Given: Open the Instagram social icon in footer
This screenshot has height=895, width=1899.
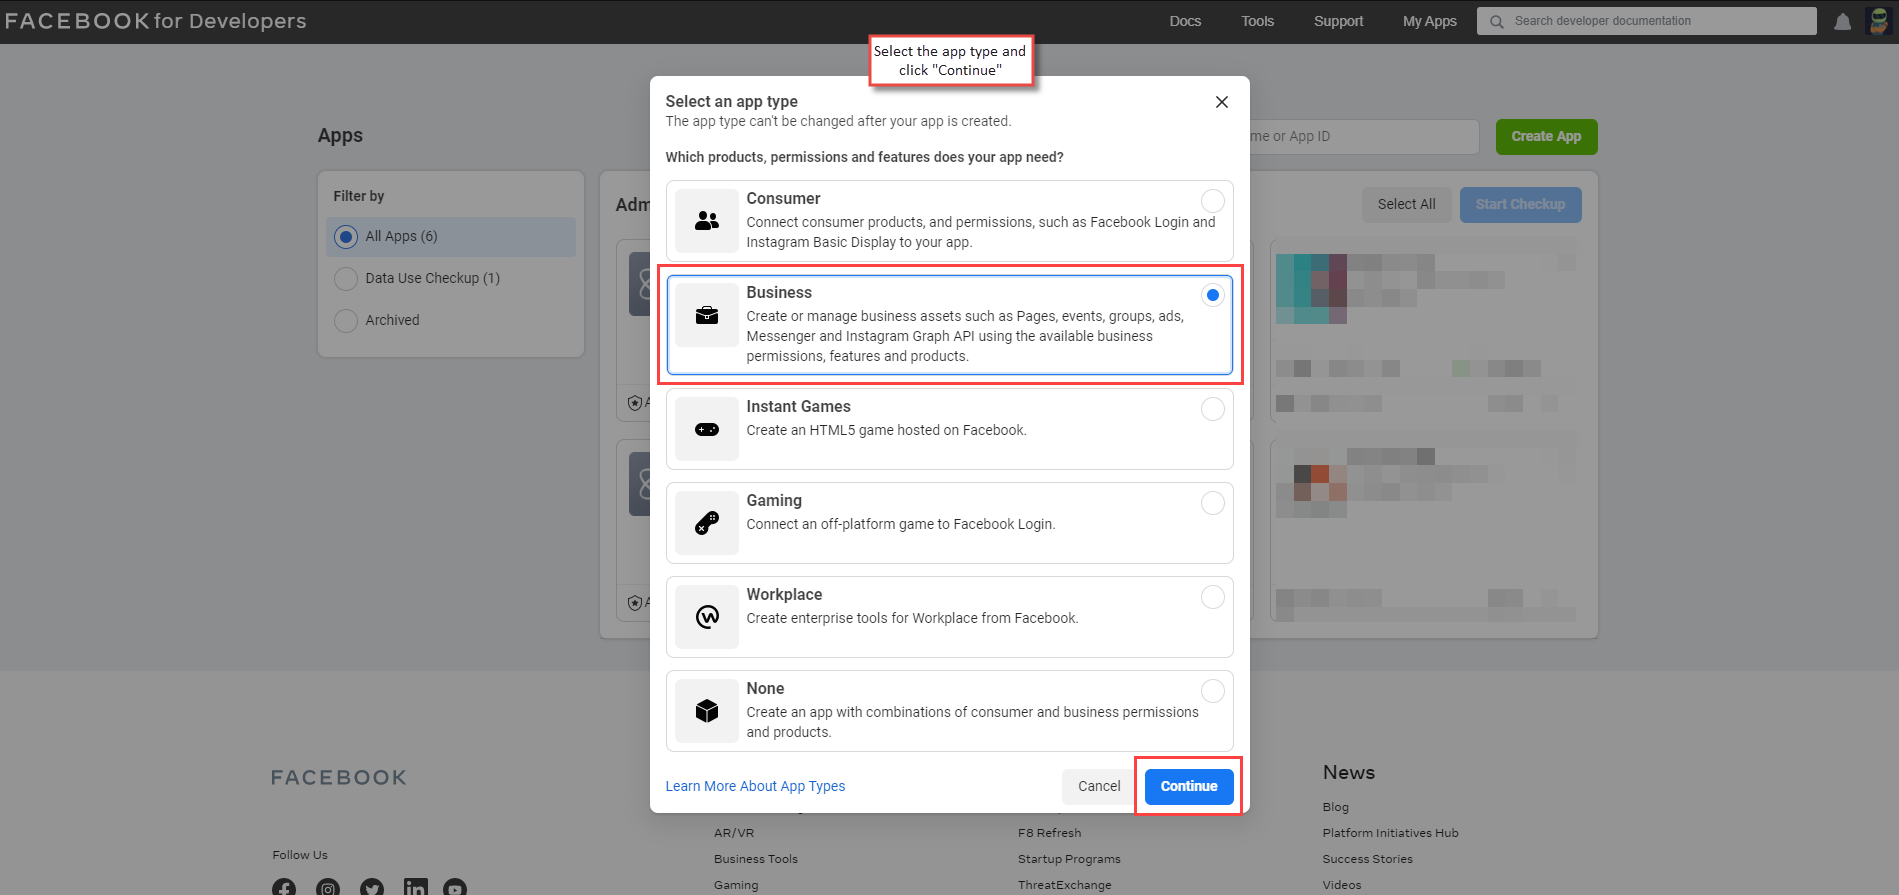Looking at the screenshot, I should click(x=328, y=888).
